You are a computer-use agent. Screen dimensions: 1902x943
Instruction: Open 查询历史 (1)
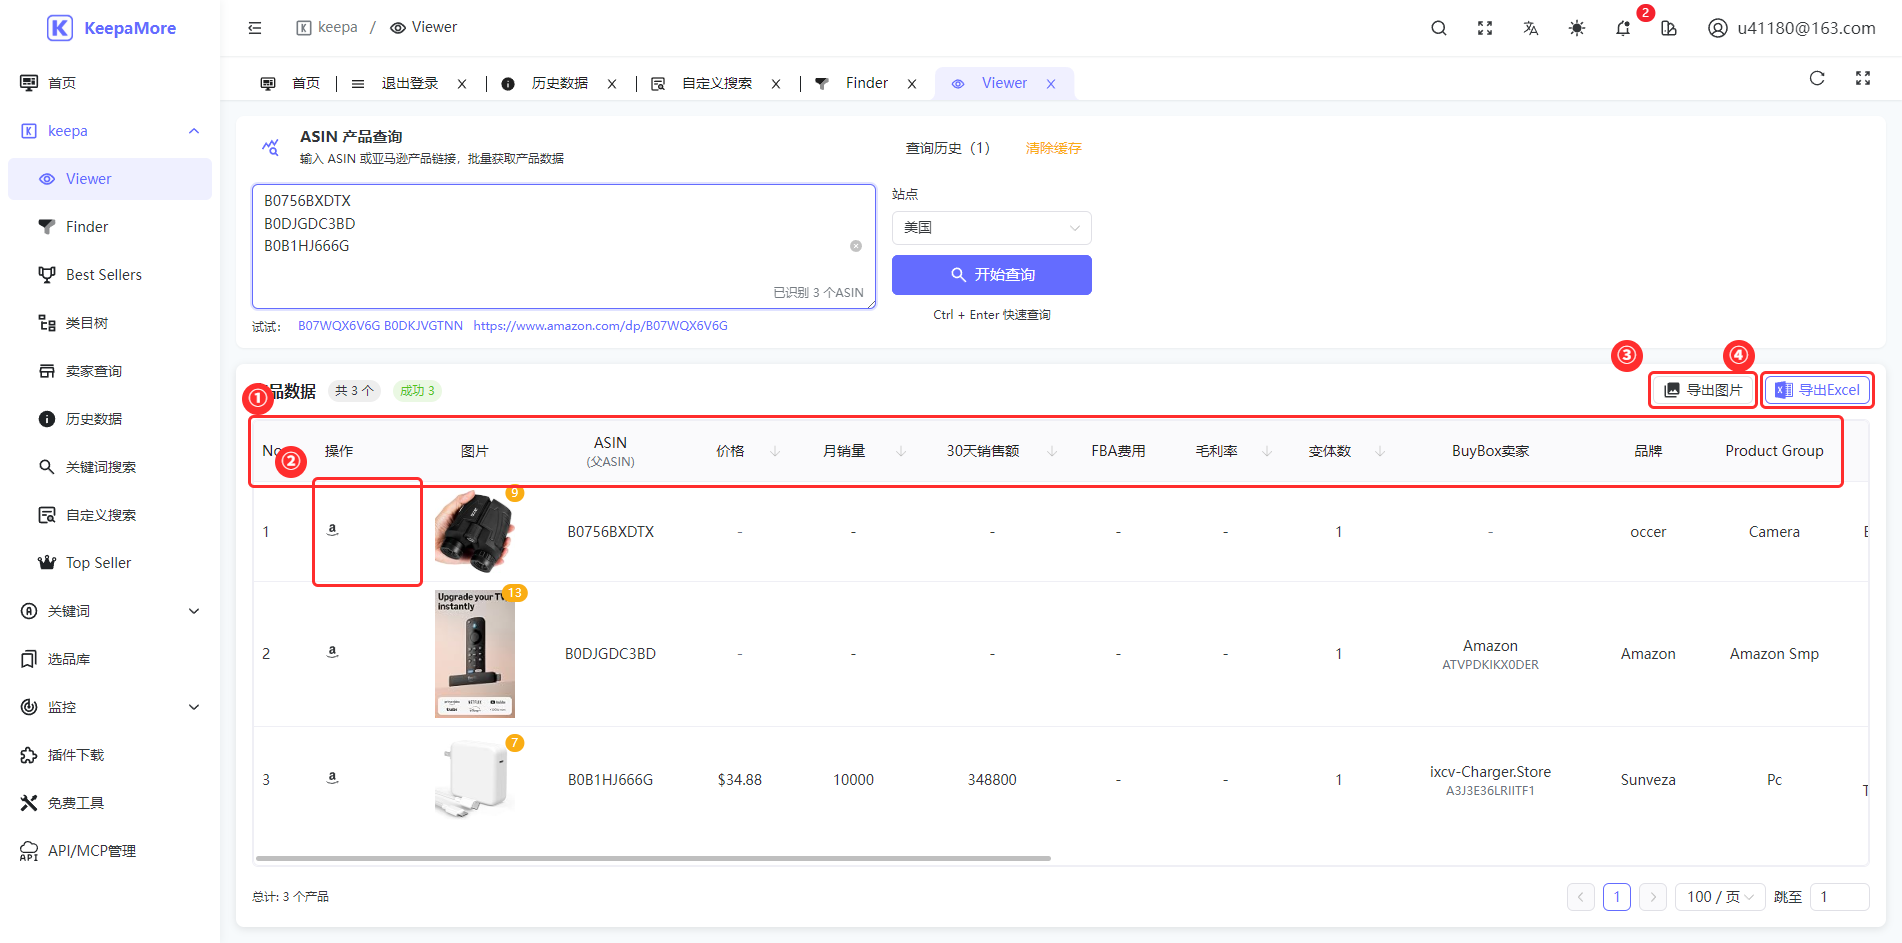(947, 148)
